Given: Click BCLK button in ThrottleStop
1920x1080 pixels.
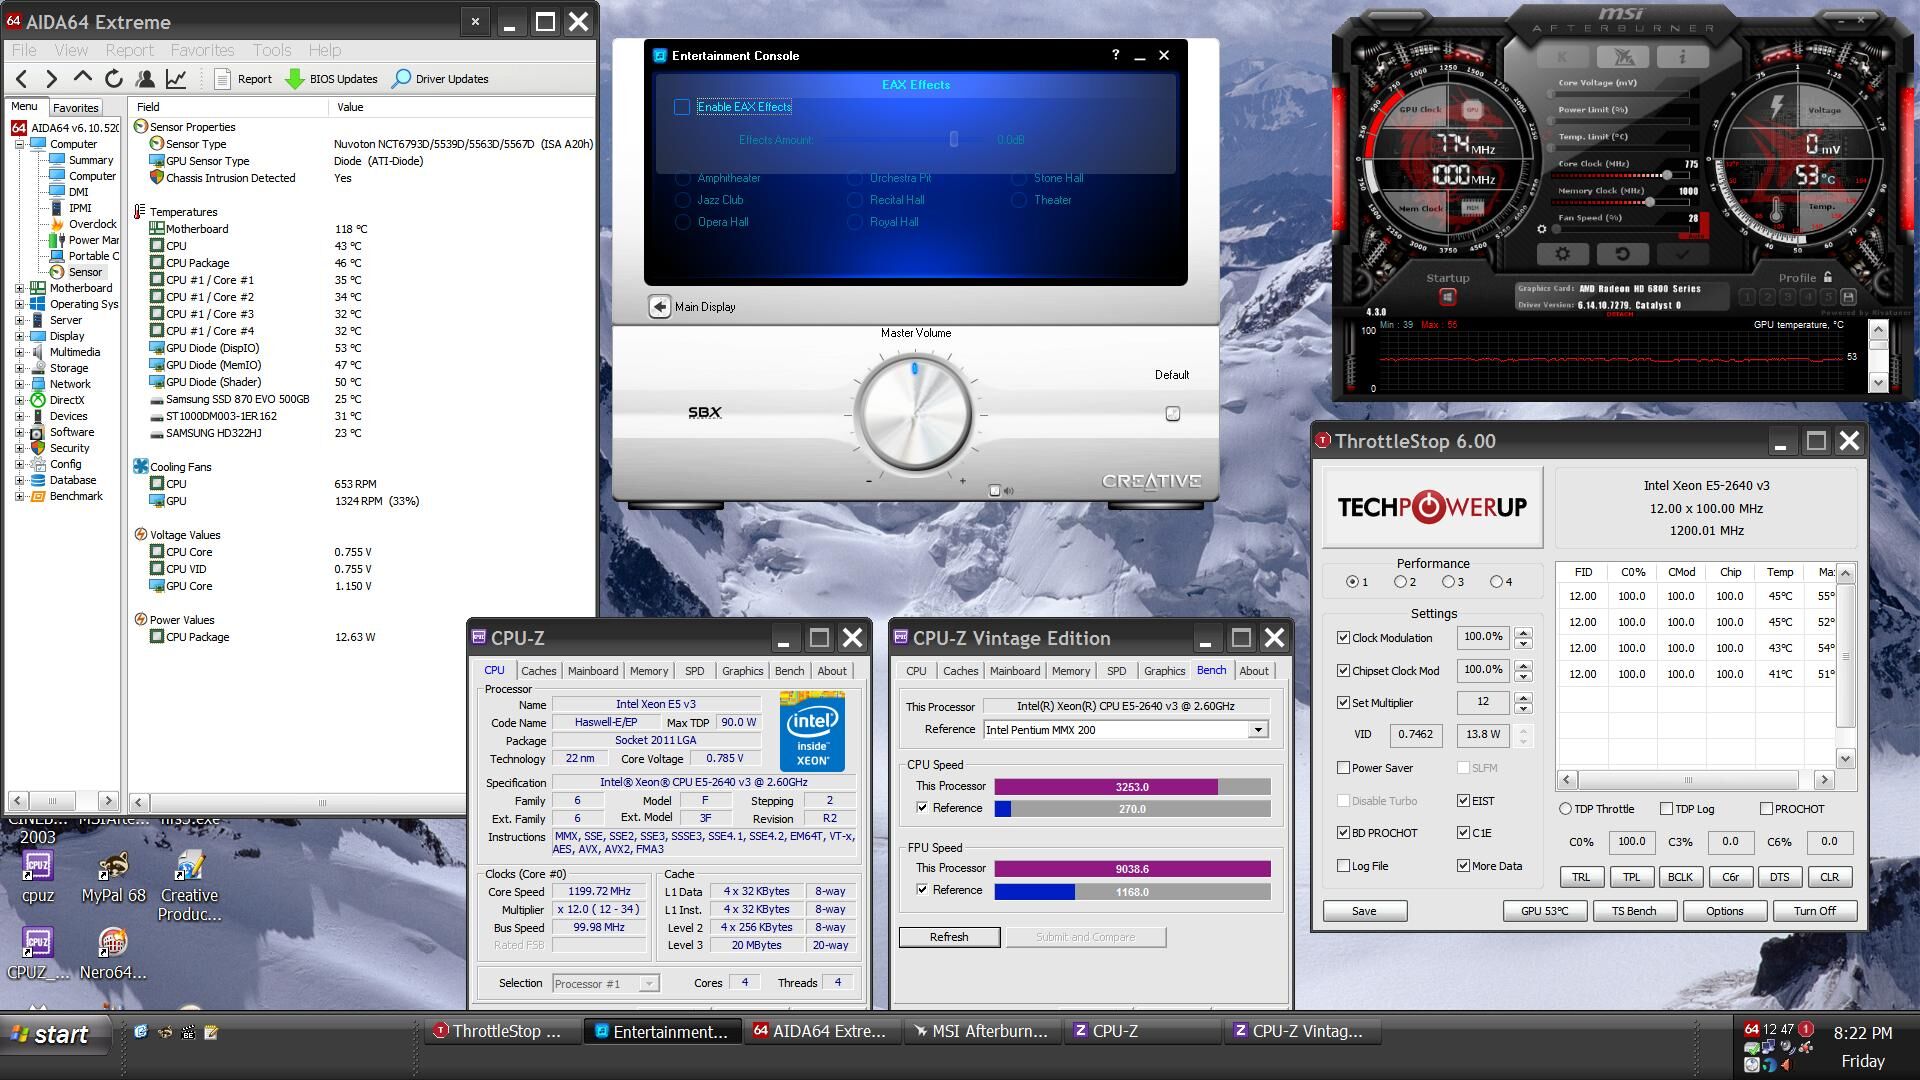Looking at the screenshot, I should 1680,877.
